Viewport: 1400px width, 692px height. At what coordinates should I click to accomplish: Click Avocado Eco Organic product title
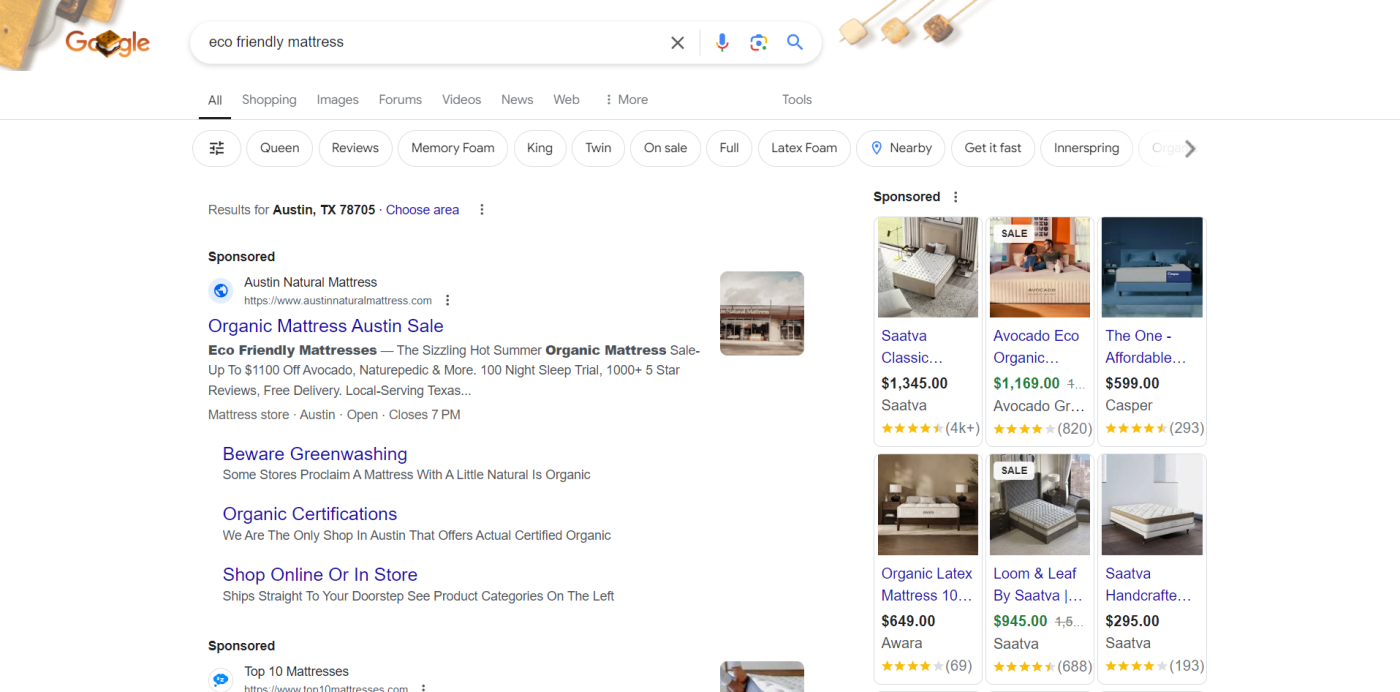click(x=1036, y=347)
